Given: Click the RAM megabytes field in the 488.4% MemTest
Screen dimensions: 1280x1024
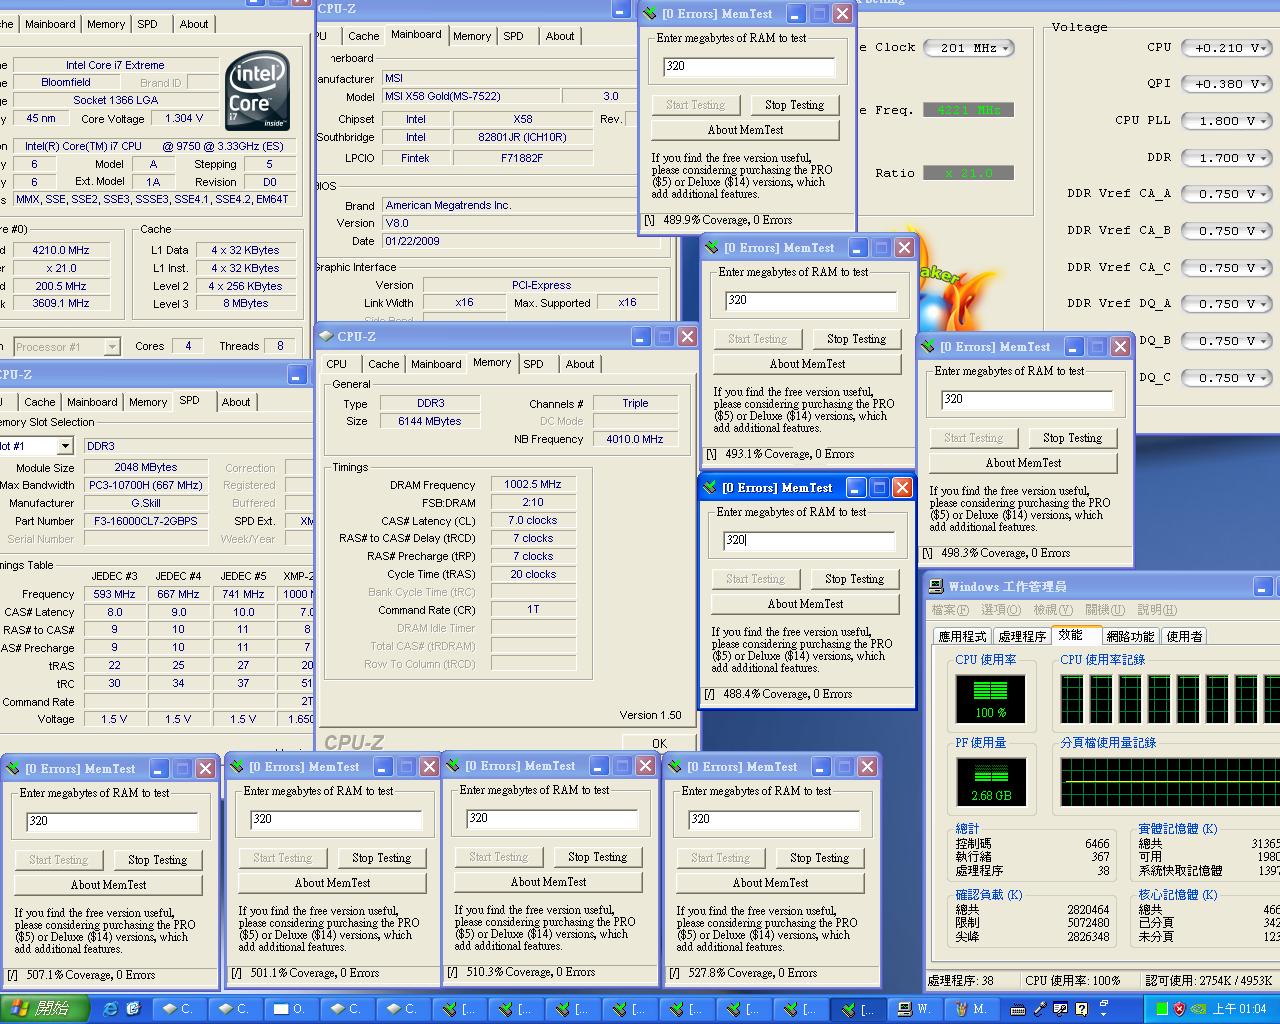Looking at the screenshot, I should pos(810,540).
